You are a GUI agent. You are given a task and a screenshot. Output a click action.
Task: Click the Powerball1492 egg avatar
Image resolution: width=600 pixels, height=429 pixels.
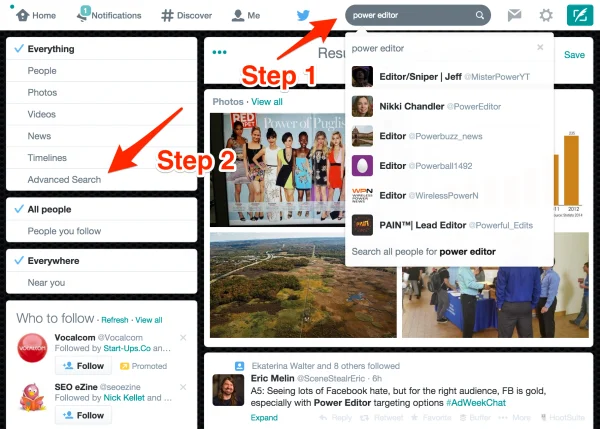coord(362,166)
